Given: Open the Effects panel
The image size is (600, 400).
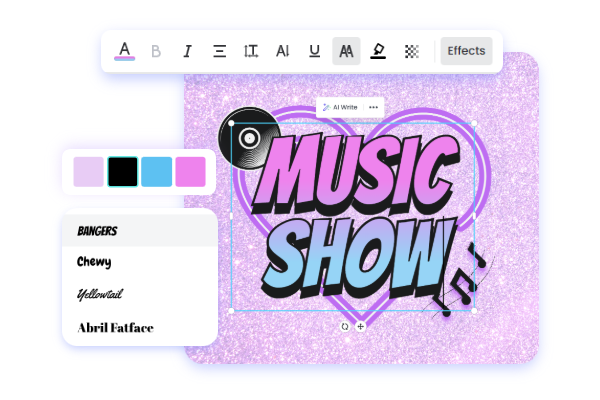Looking at the screenshot, I should click(x=466, y=51).
